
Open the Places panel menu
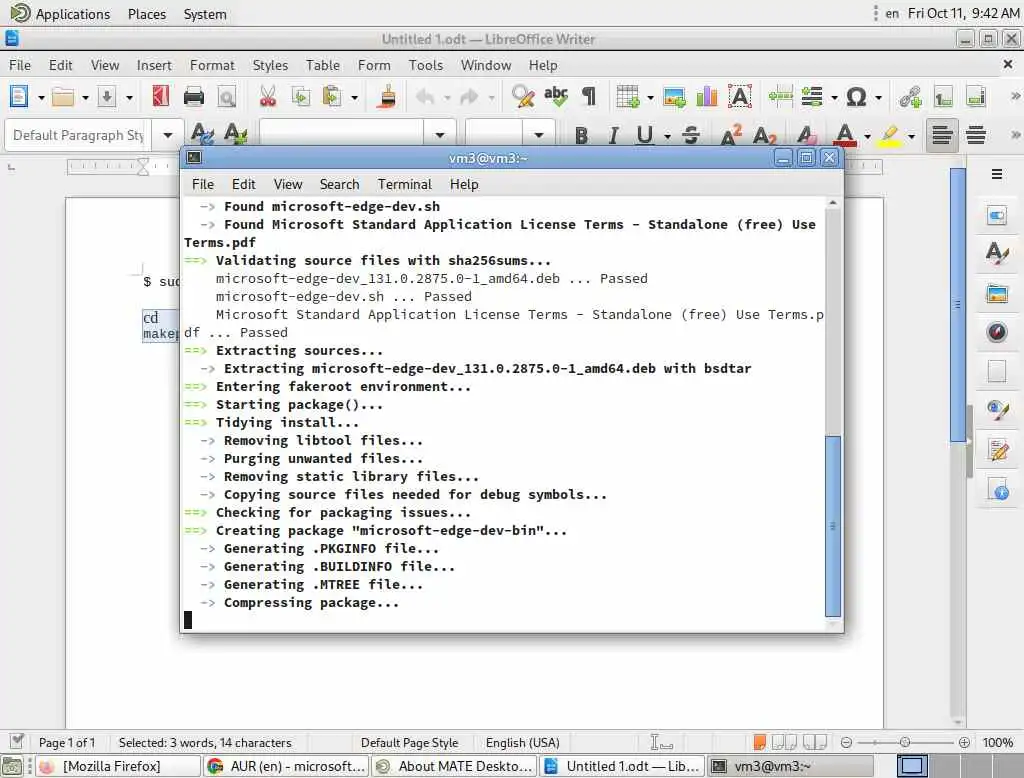(146, 14)
